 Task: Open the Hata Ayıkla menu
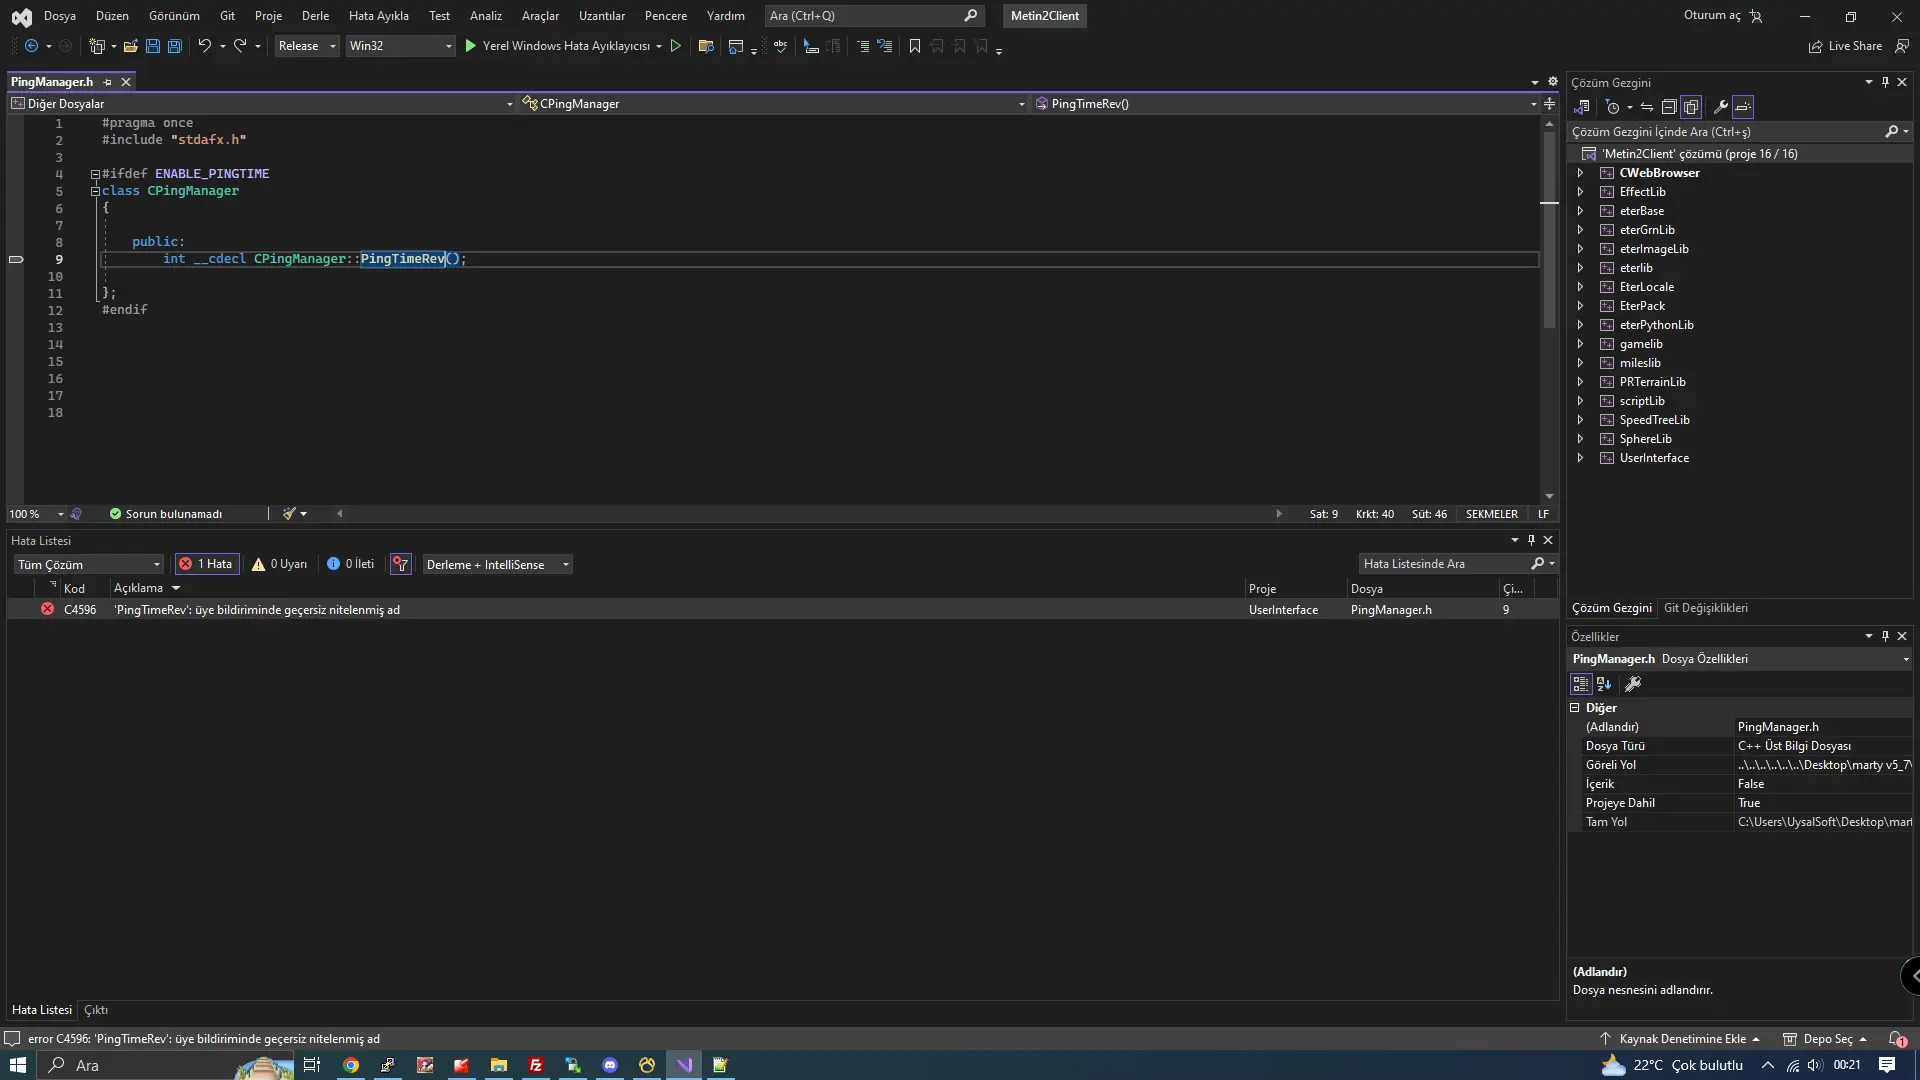click(x=378, y=16)
